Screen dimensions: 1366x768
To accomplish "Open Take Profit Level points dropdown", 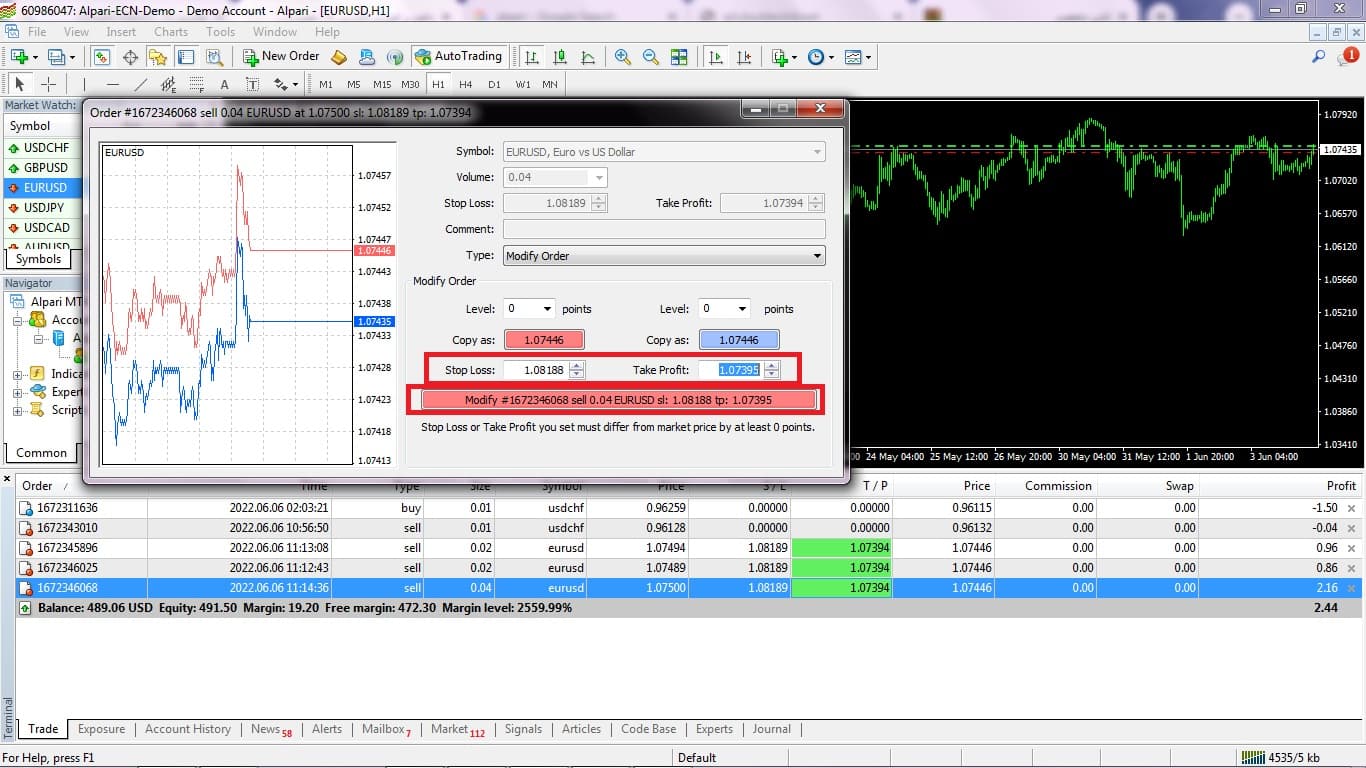I will 741,309.
